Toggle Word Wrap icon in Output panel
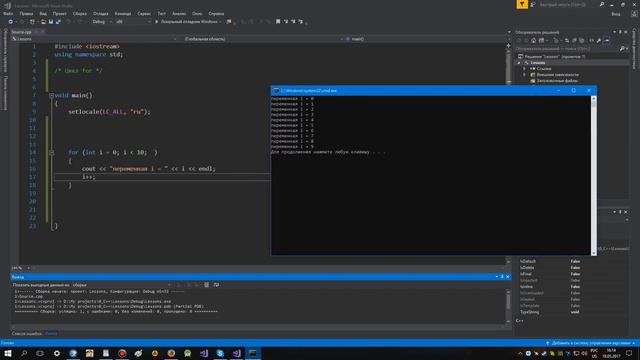This screenshot has width=640, height=360. pyautogui.click(x=216, y=285)
